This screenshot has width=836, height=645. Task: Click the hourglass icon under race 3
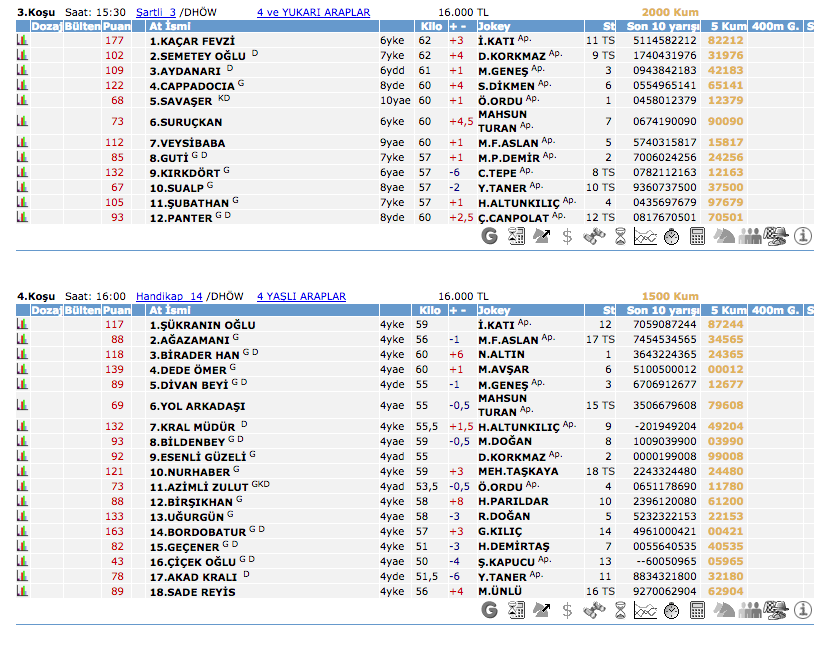coord(619,237)
